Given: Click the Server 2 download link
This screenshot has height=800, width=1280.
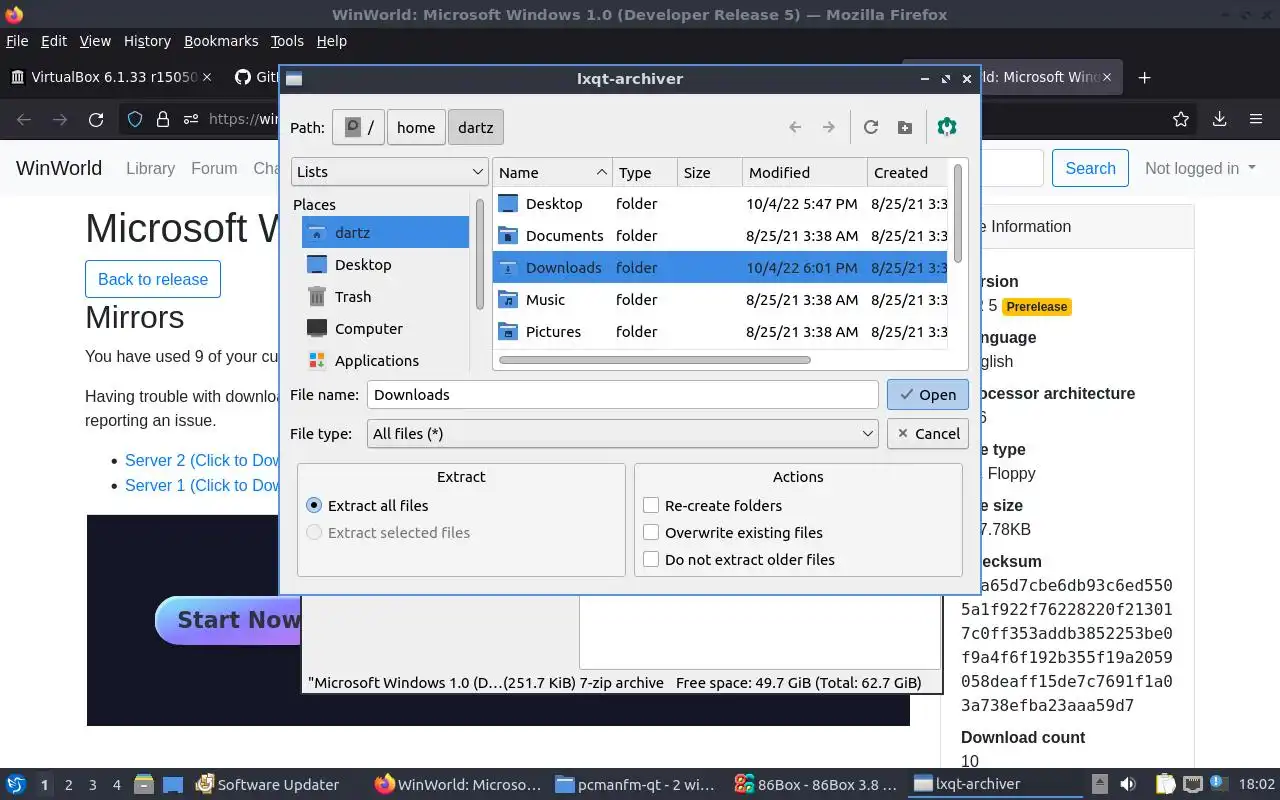Looking at the screenshot, I should 201,460.
